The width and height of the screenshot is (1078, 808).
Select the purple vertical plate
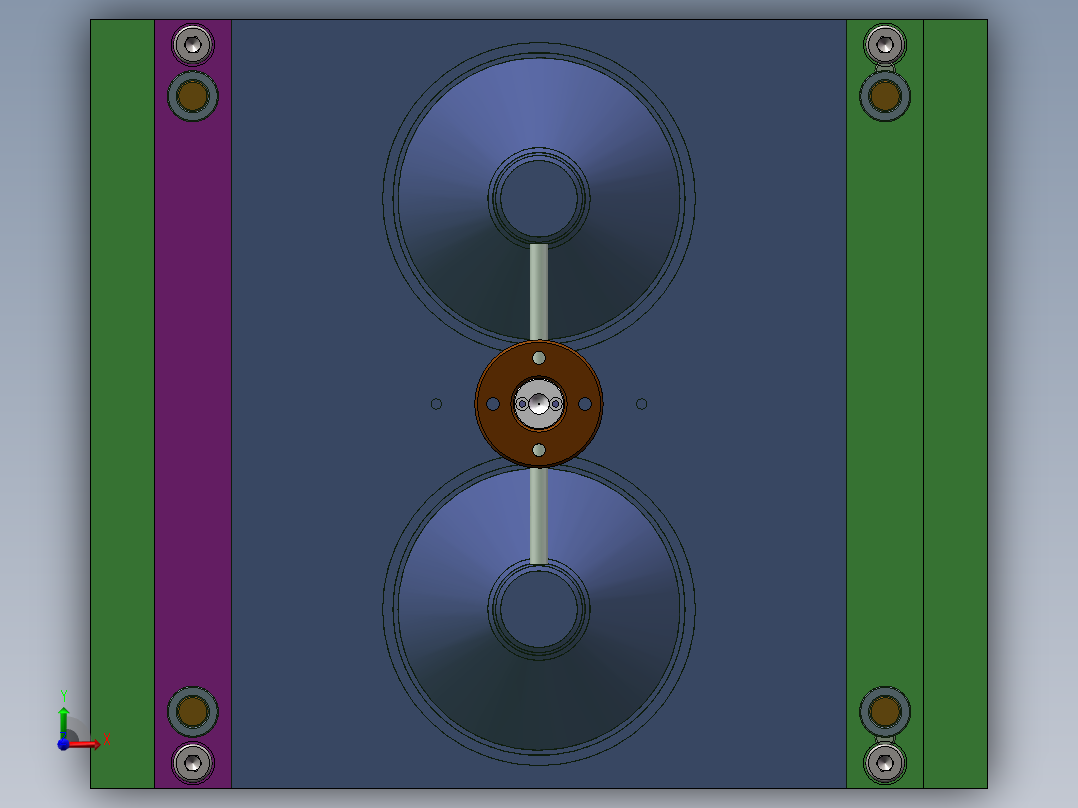click(x=193, y=404)
